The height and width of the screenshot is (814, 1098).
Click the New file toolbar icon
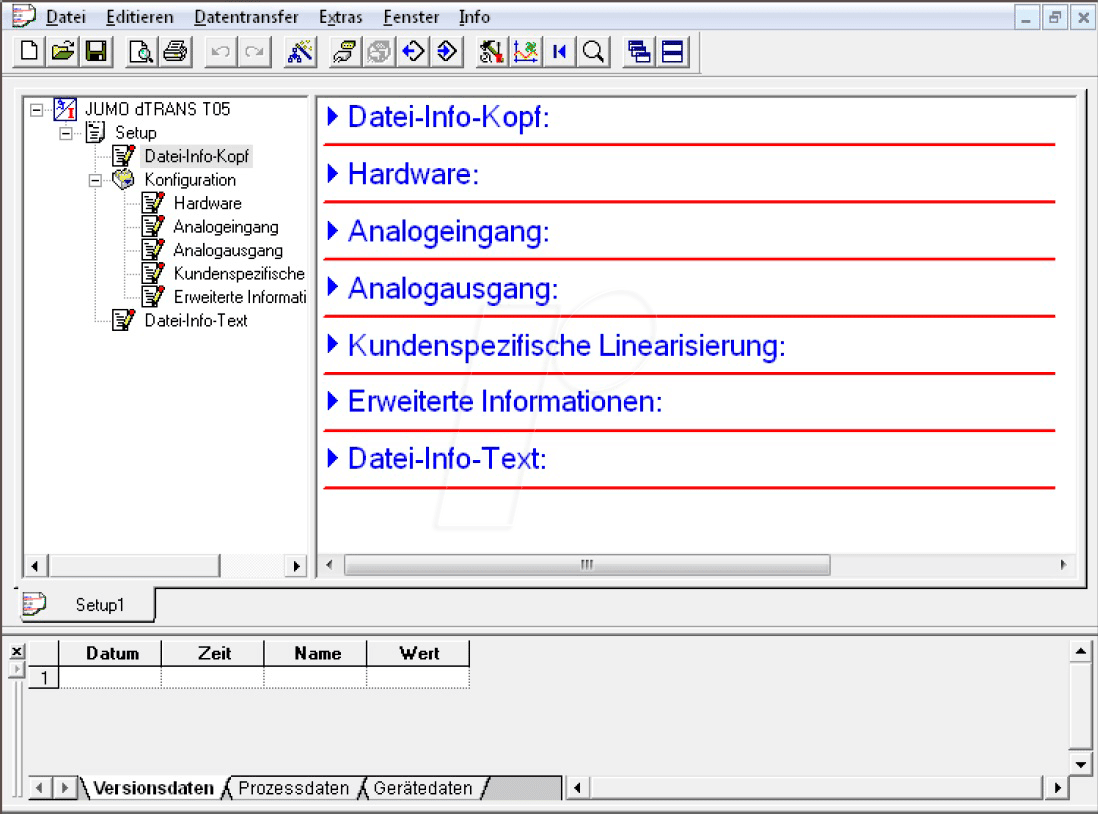click(x=30, y=52)
